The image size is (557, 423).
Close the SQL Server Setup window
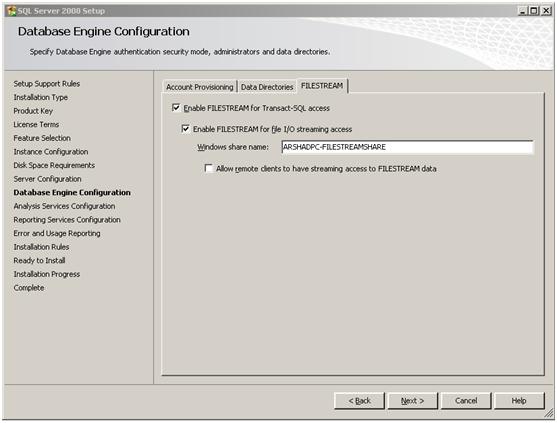[x=546, y=11]
